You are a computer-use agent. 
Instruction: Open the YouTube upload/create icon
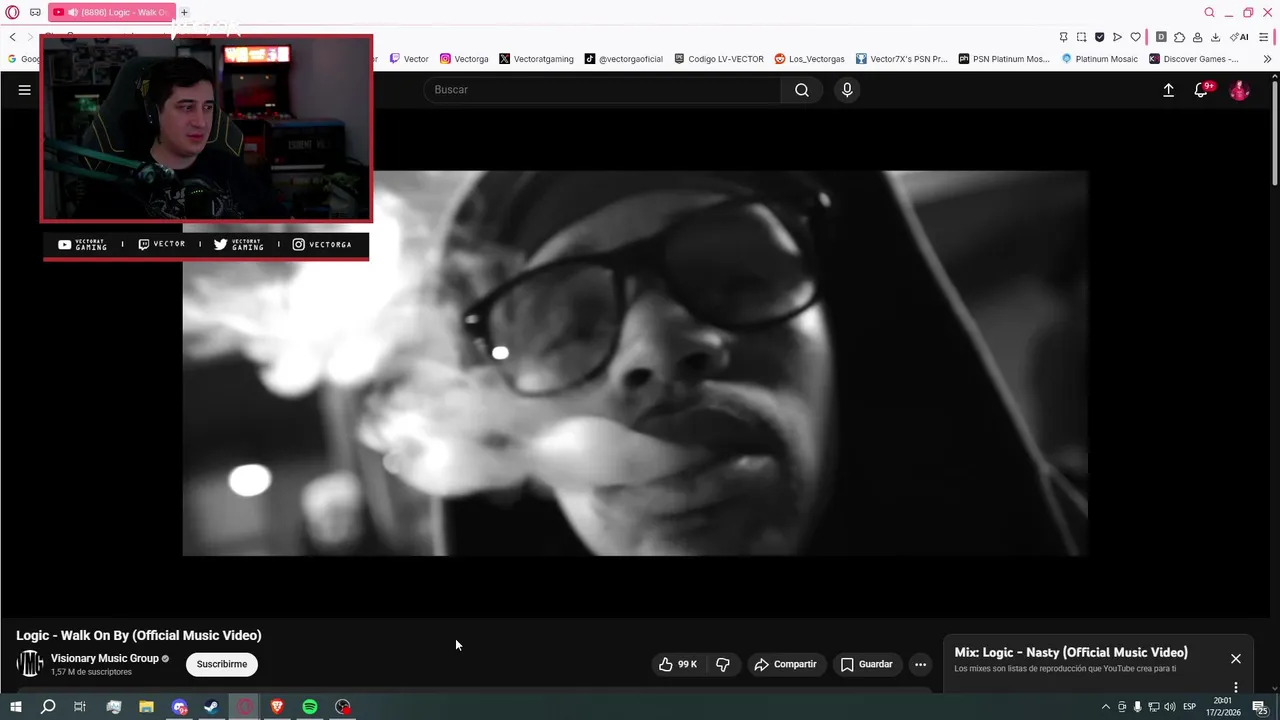1168,90
